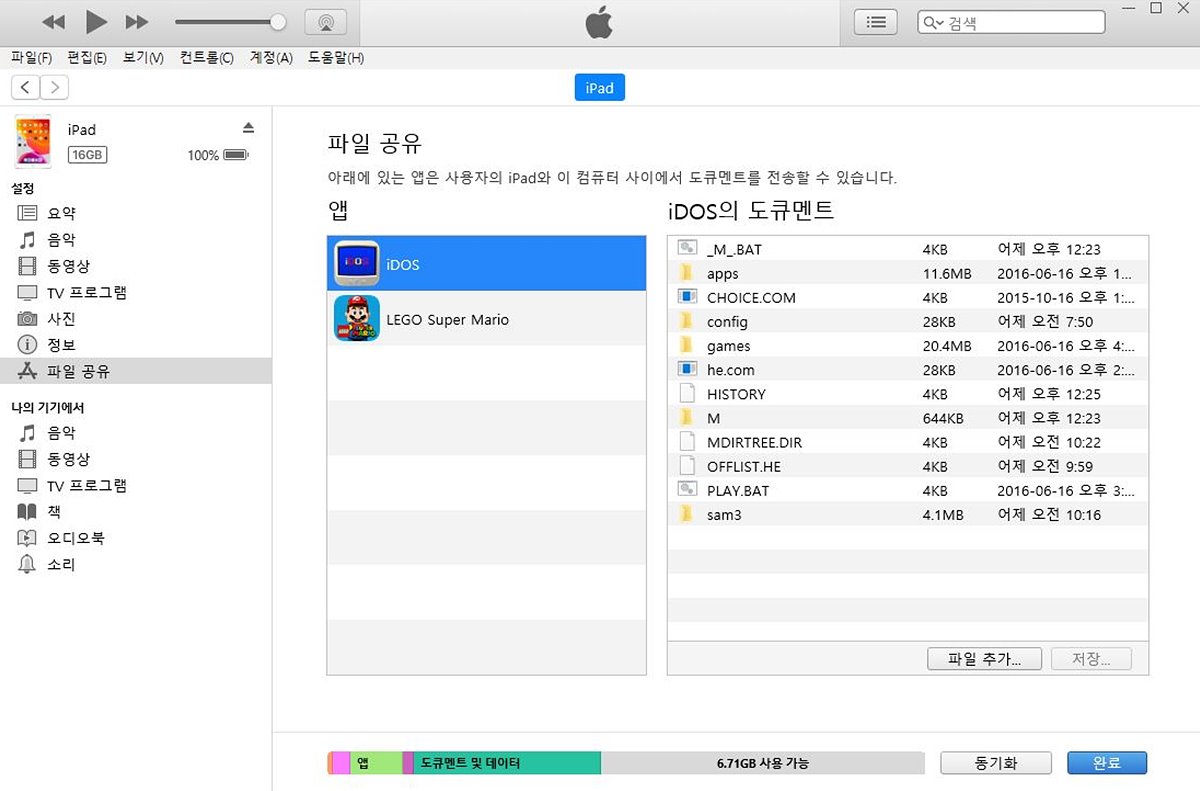Viewport: 1200px width, 791px height.
Task: Focus the 검색 search field
Action: pyautogui.click(x=1011, y=22)
